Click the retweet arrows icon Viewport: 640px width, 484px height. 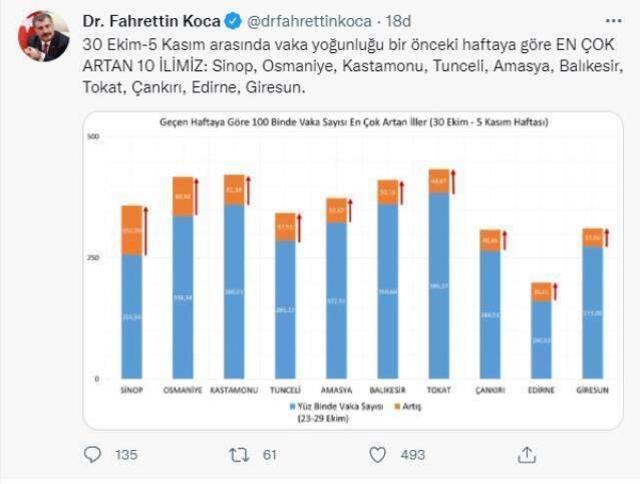(238, 455)
